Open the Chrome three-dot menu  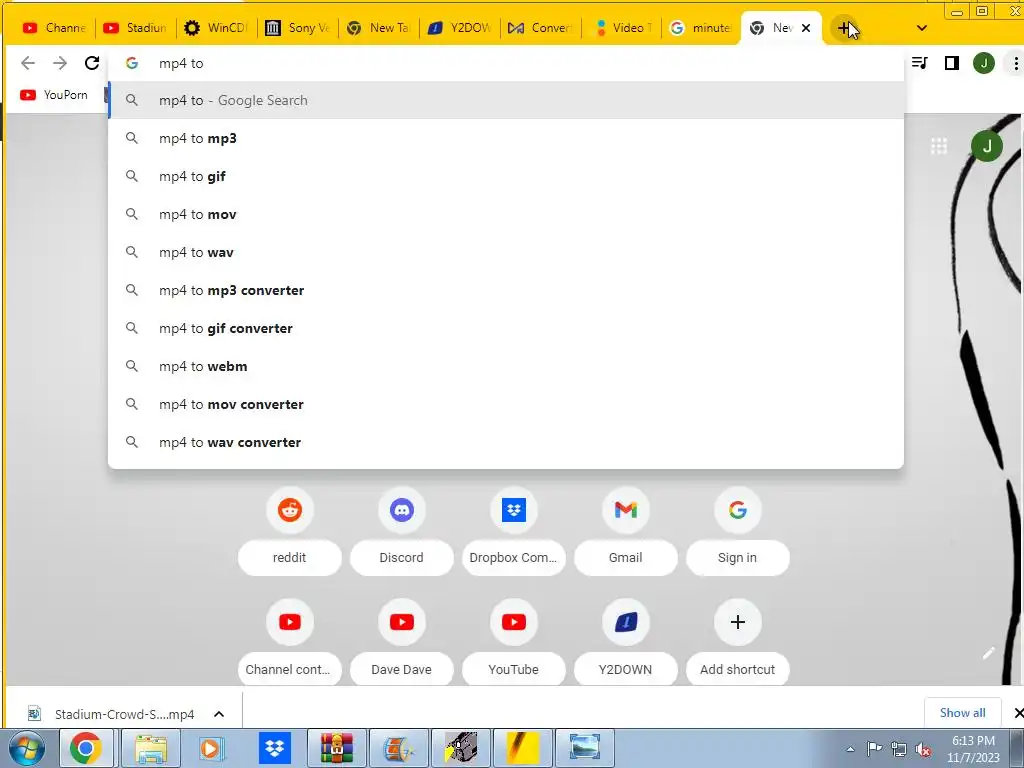(1016, 63)
